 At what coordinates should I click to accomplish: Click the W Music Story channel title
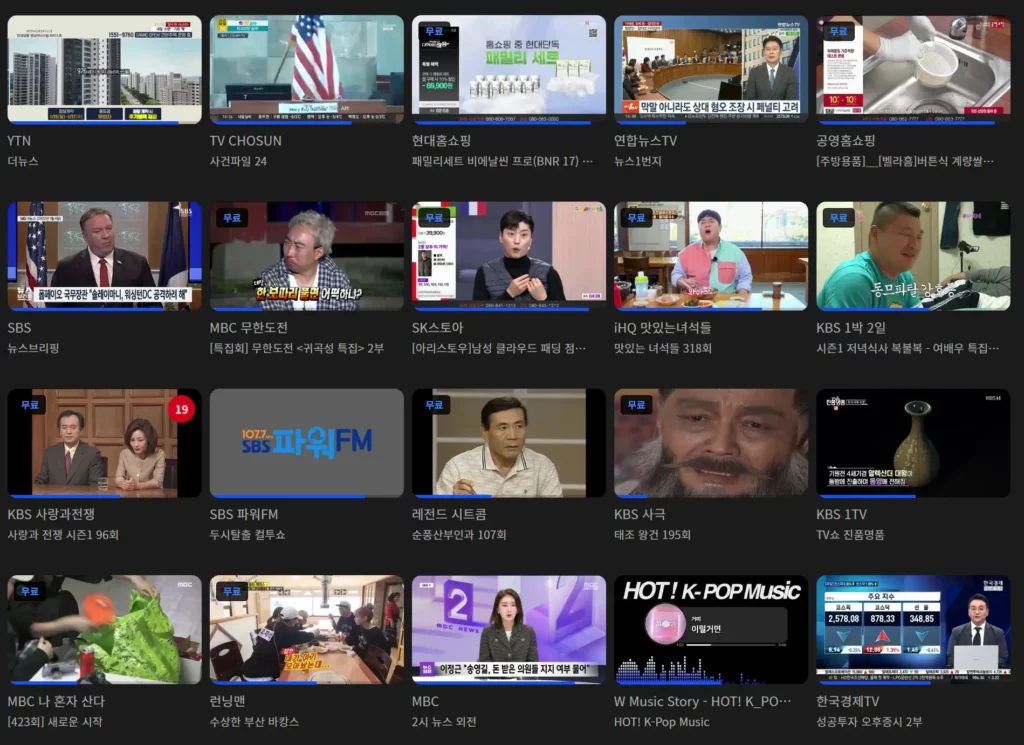tap(703, 701)
